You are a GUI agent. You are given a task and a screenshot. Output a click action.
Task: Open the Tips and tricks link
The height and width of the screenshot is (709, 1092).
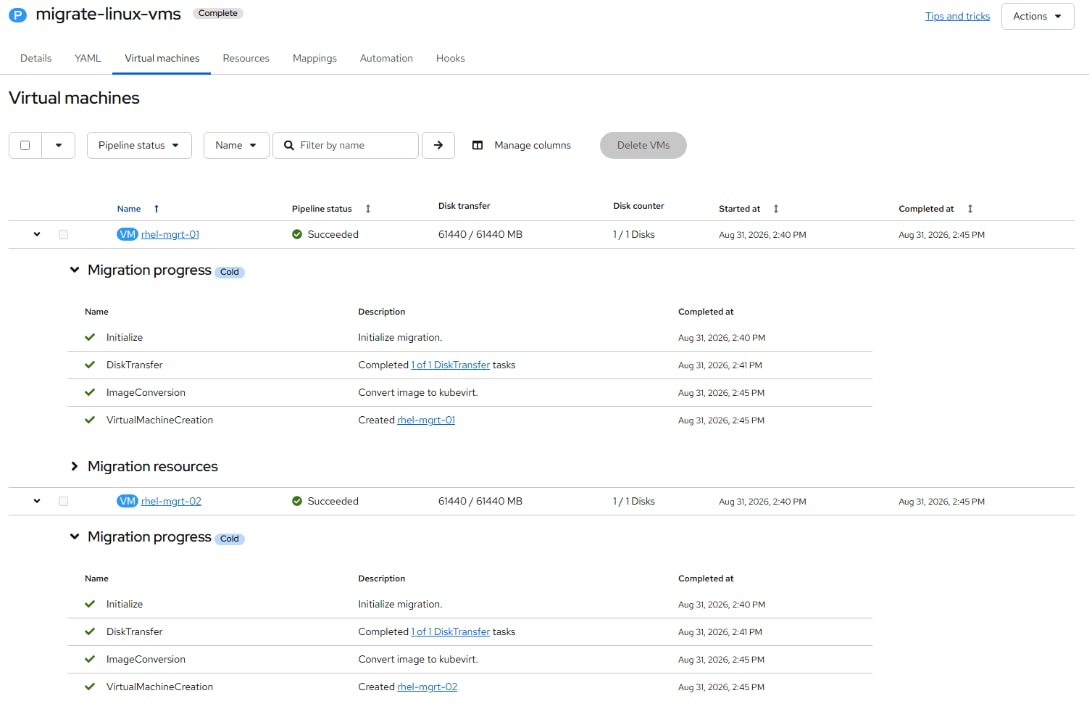[x=957, y=16]
